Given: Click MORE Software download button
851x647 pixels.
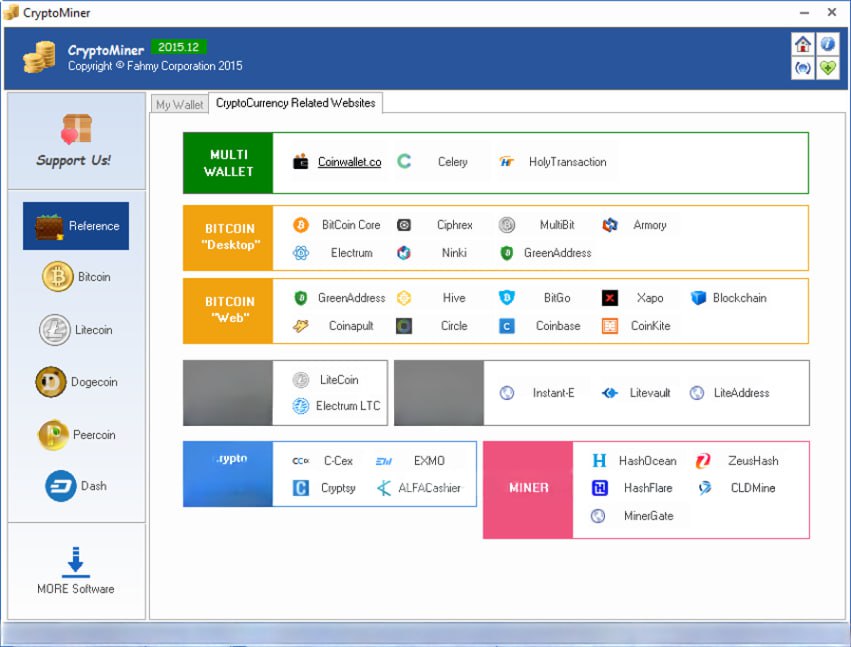Looking at the screenshot, I should pyautogui.click(x=76, y=571).
